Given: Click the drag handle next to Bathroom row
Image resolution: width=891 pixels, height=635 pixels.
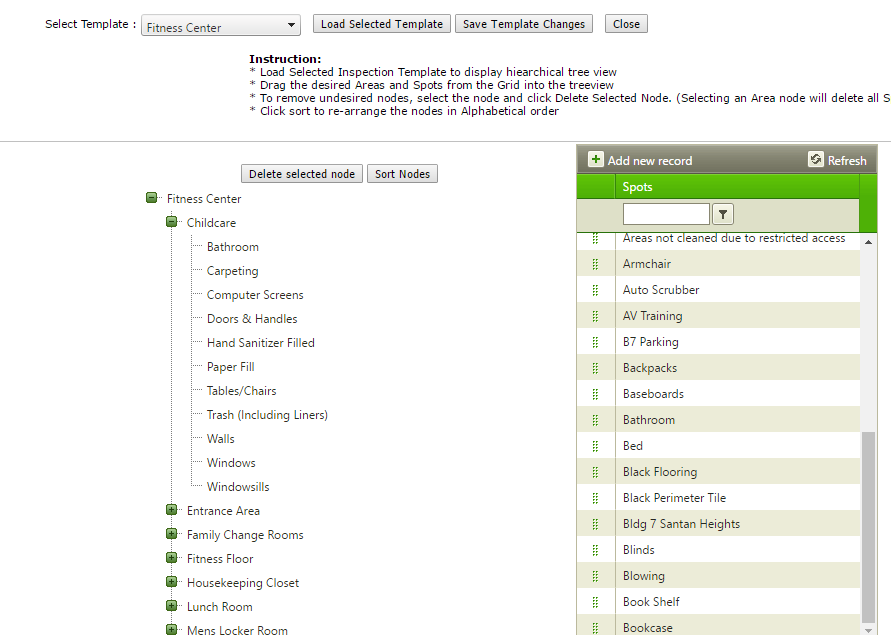Looking at the screenshot, I should 596,420.
